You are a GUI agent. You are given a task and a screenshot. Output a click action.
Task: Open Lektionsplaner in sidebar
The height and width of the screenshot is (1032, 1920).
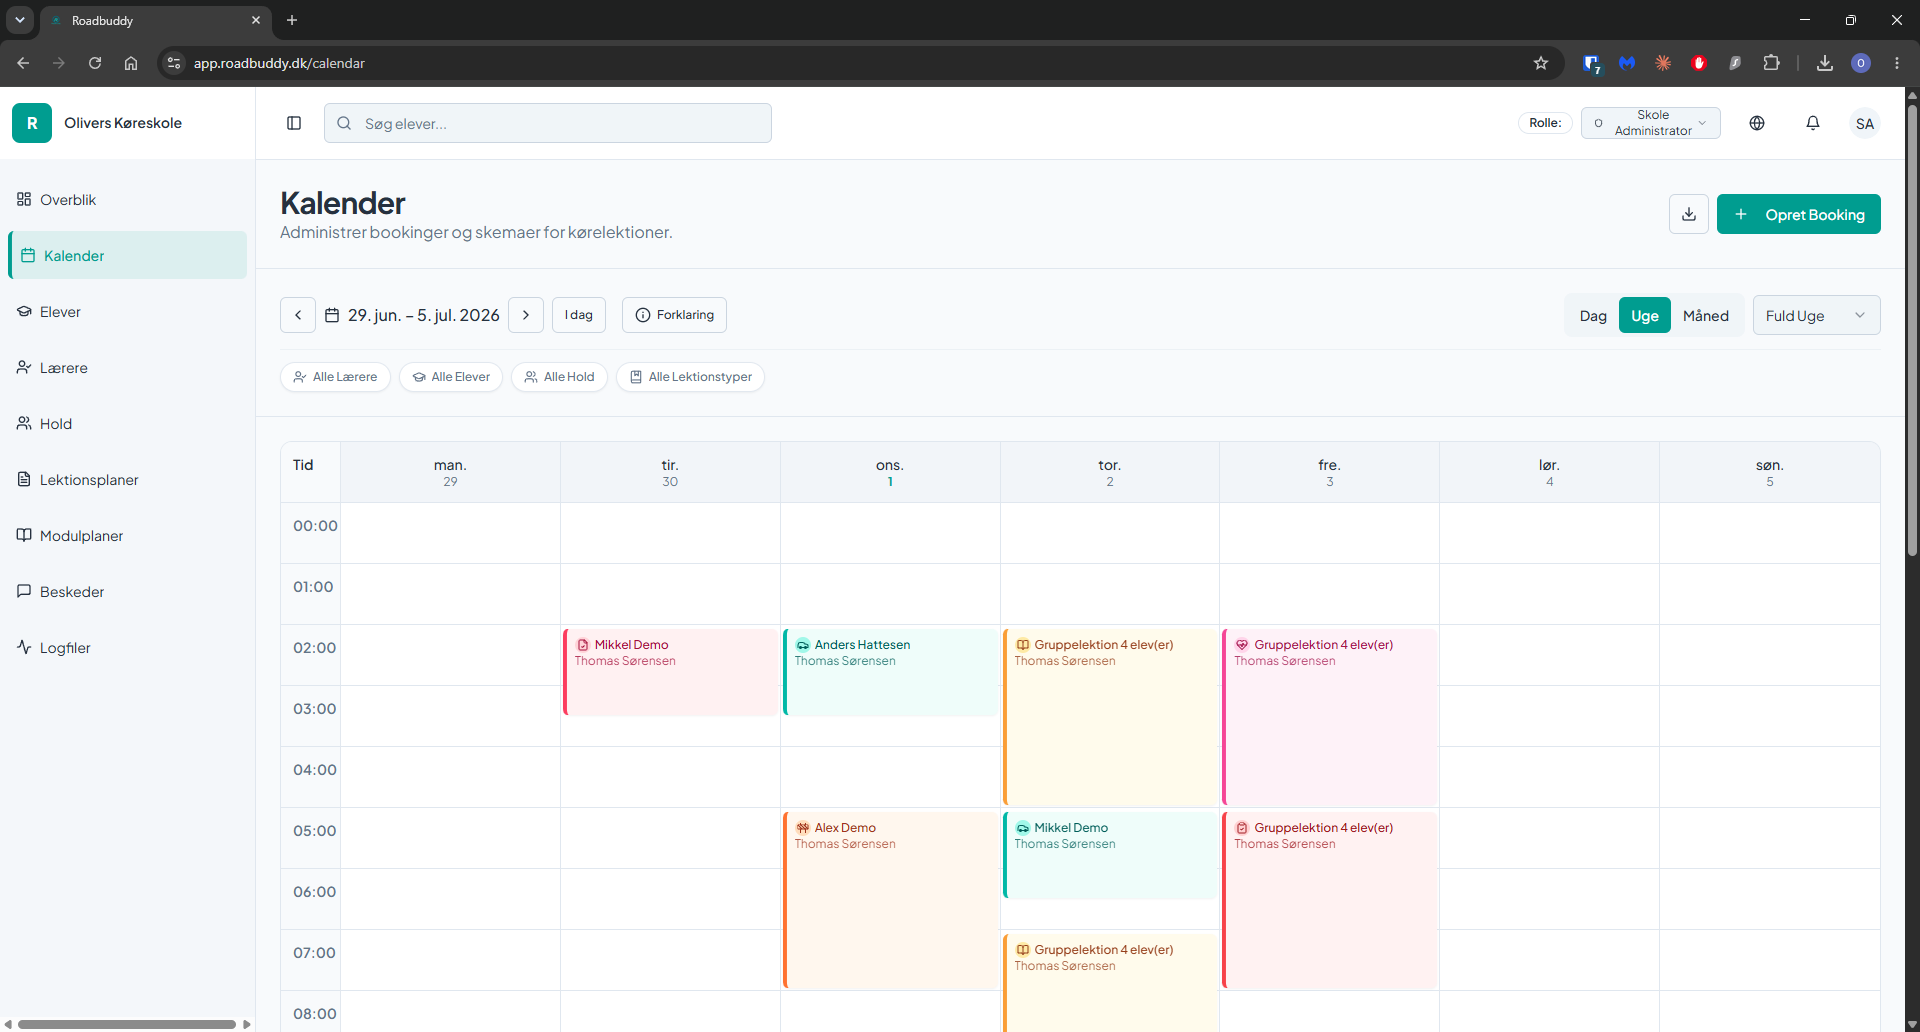coord(128,480)
